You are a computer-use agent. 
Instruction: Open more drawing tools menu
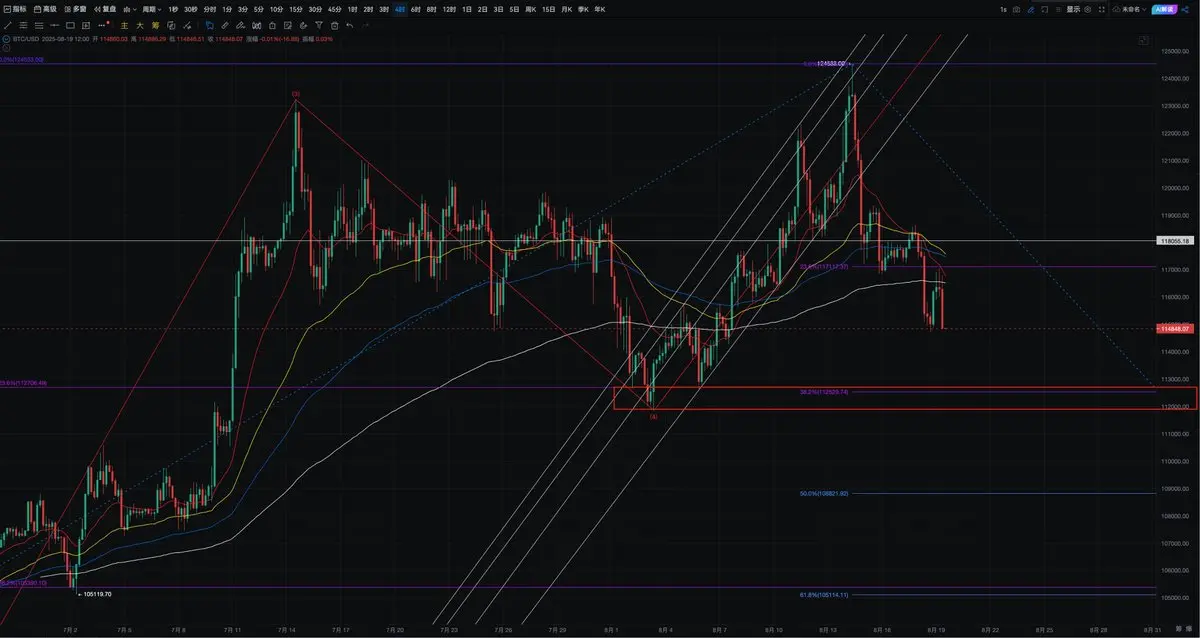click(x=103, y=25)
